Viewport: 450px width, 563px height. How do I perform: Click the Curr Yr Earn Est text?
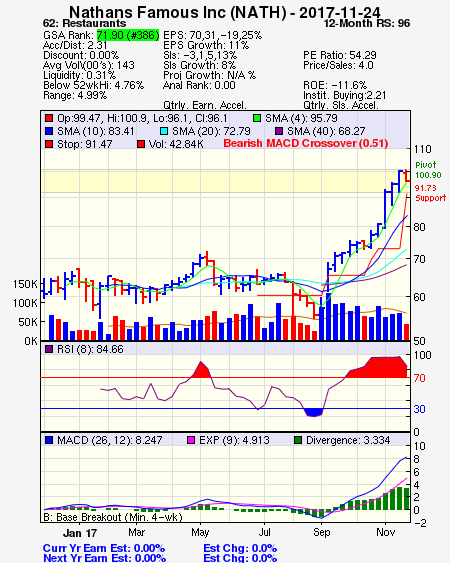tap(104, 548)
